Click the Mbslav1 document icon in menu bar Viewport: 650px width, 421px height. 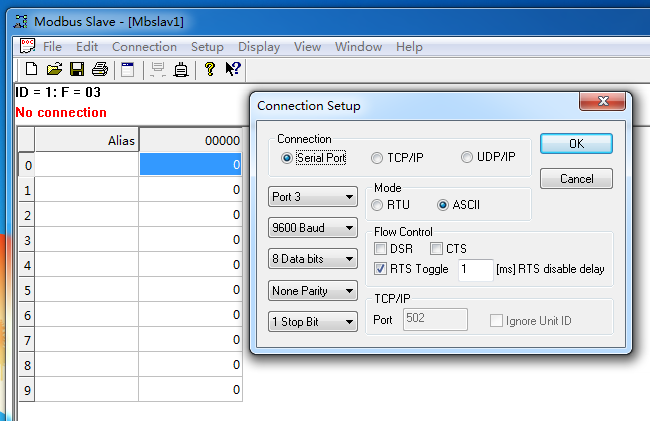27,46
